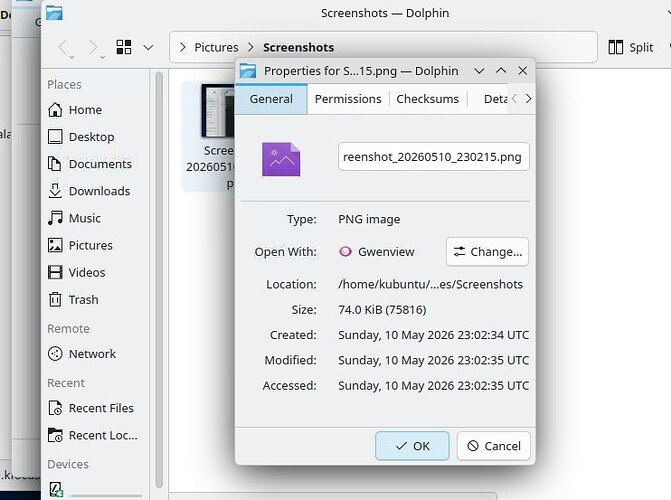671x500 pixels.
Task: Click the Created date value
Action: [x=433, y=335]
